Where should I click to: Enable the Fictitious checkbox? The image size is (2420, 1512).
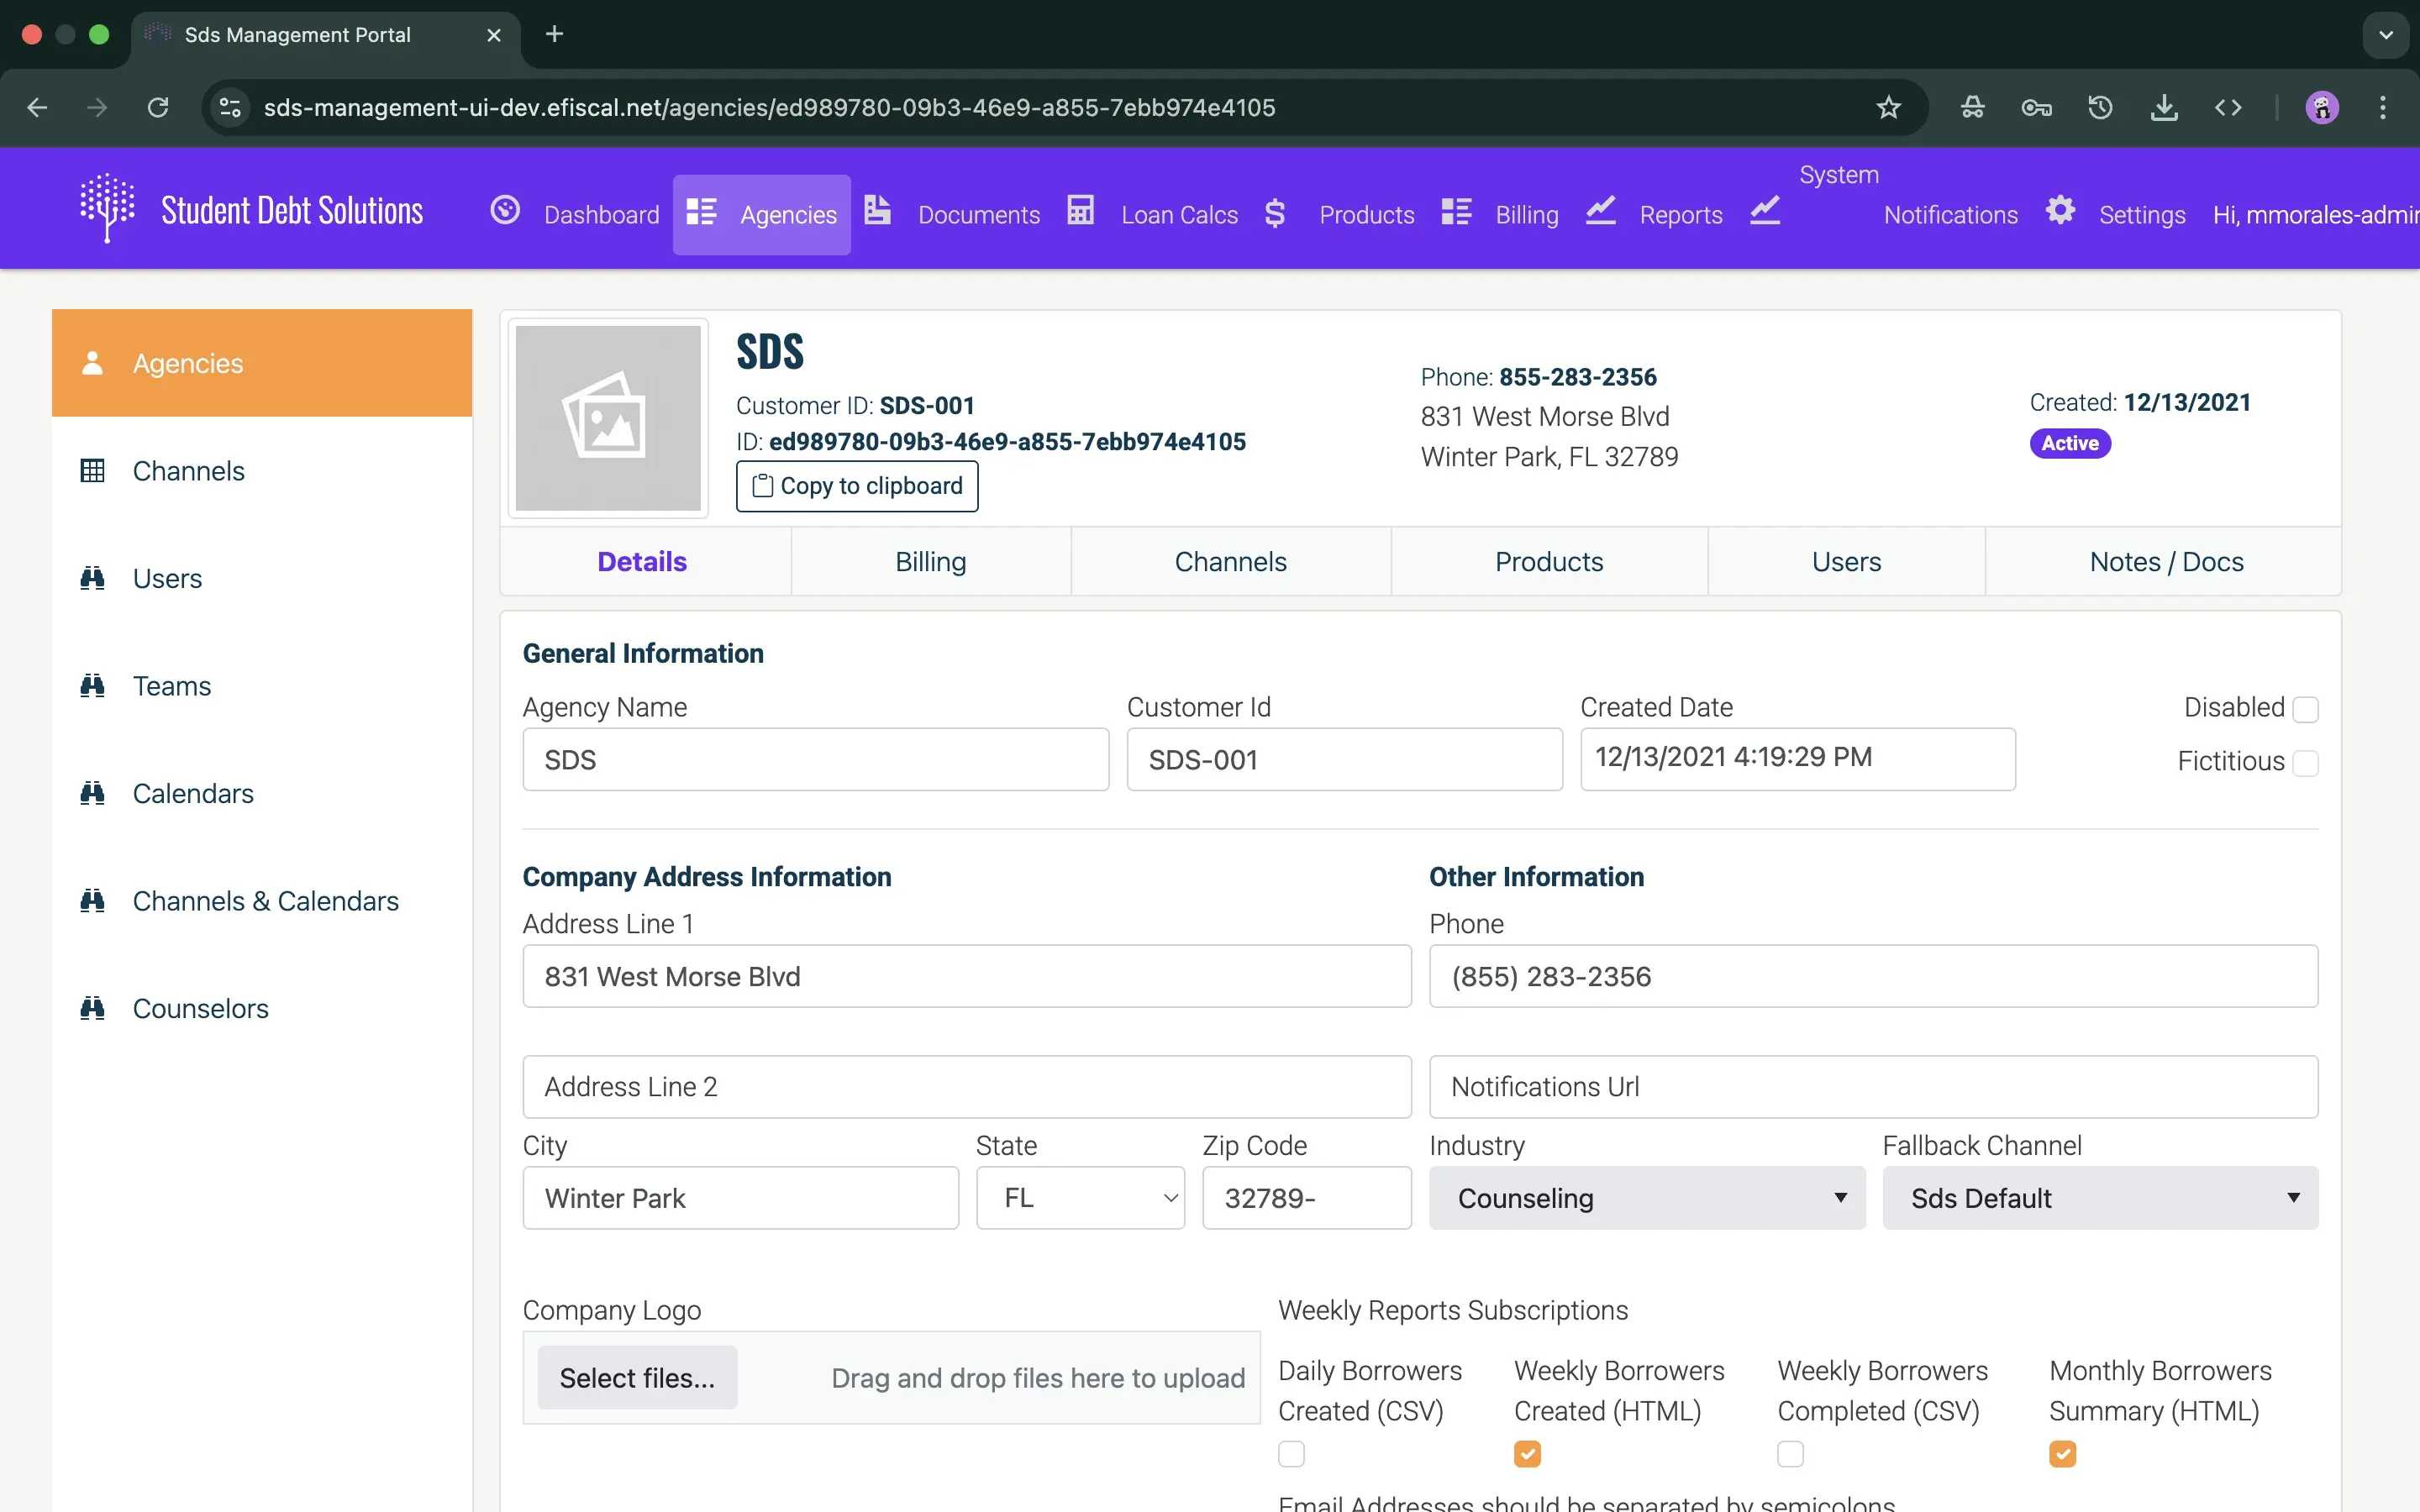pos(2305,763)
